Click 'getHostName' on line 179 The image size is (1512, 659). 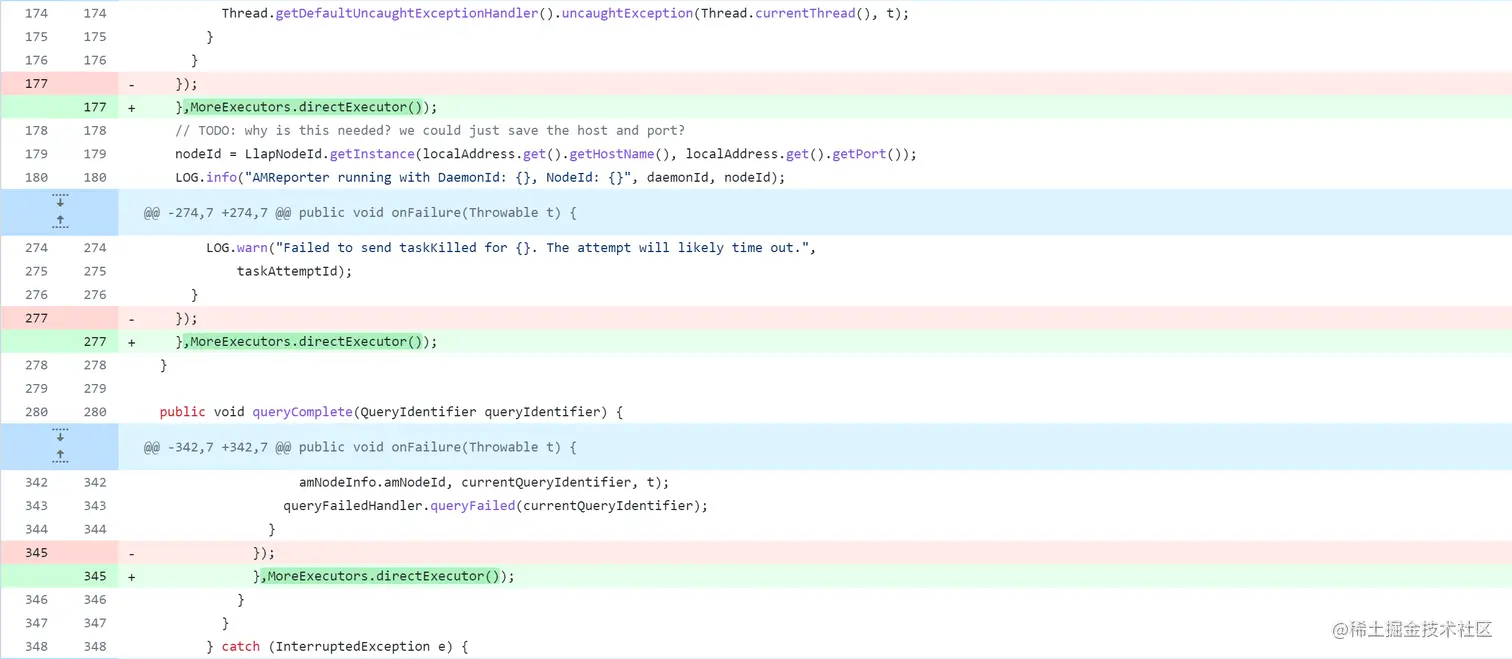click(x=611, y=154)
